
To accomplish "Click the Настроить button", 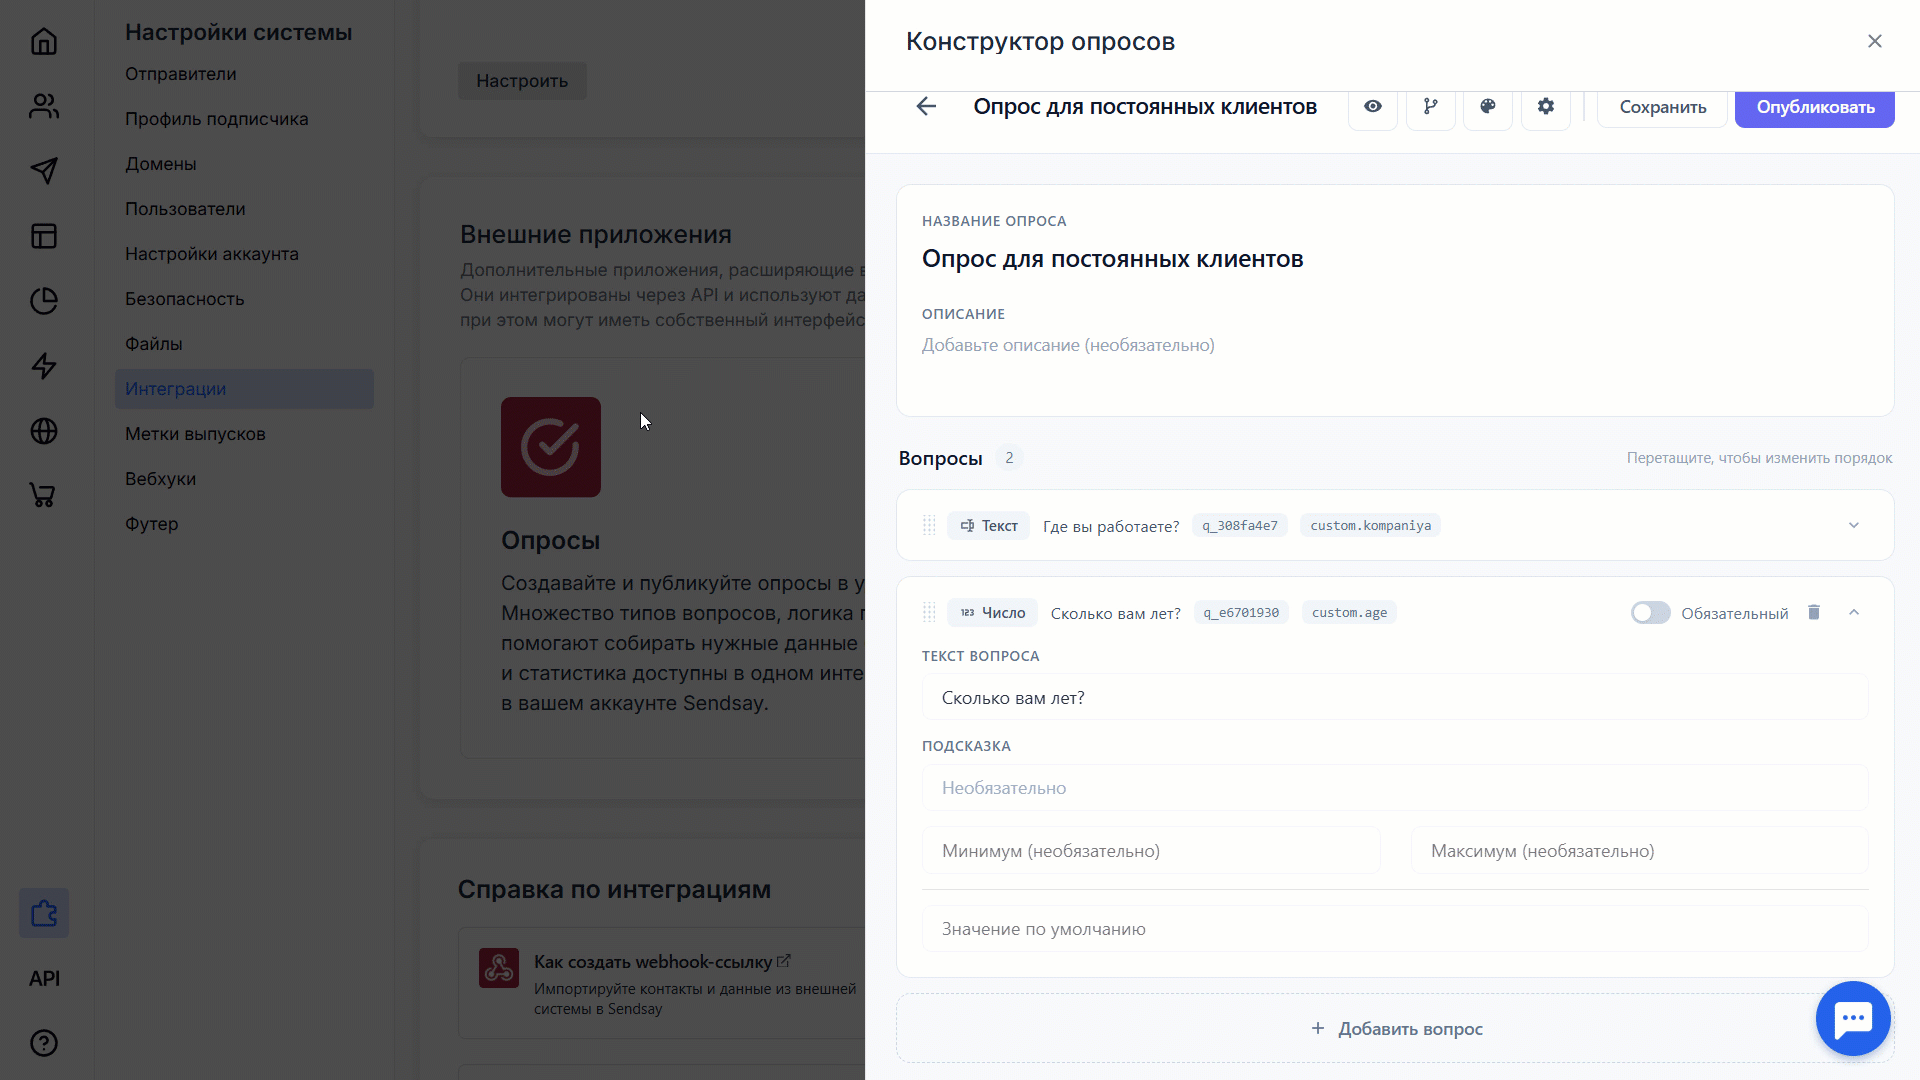I will pyautogui.click(x=522, y=81).
